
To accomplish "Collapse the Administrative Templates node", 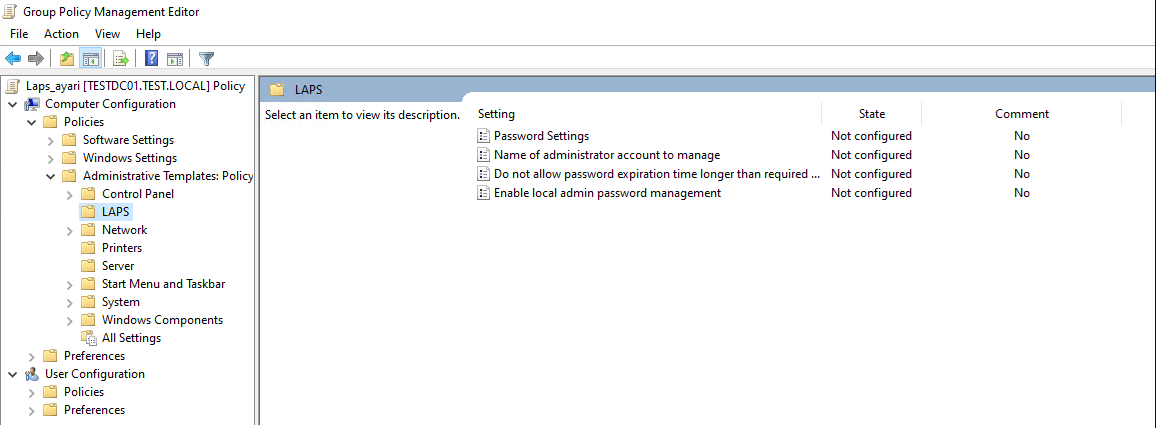I will (51, 176).
